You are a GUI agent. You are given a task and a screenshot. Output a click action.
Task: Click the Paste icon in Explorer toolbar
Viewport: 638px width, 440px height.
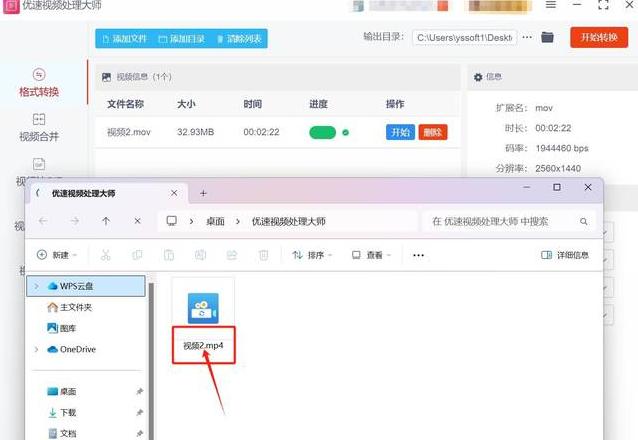click(169, 255)
